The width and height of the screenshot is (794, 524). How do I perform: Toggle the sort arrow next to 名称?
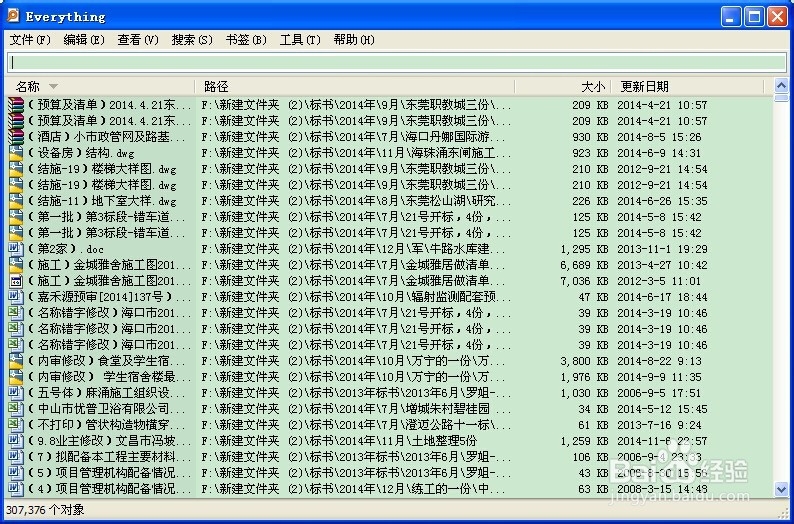tap(53, 87)
